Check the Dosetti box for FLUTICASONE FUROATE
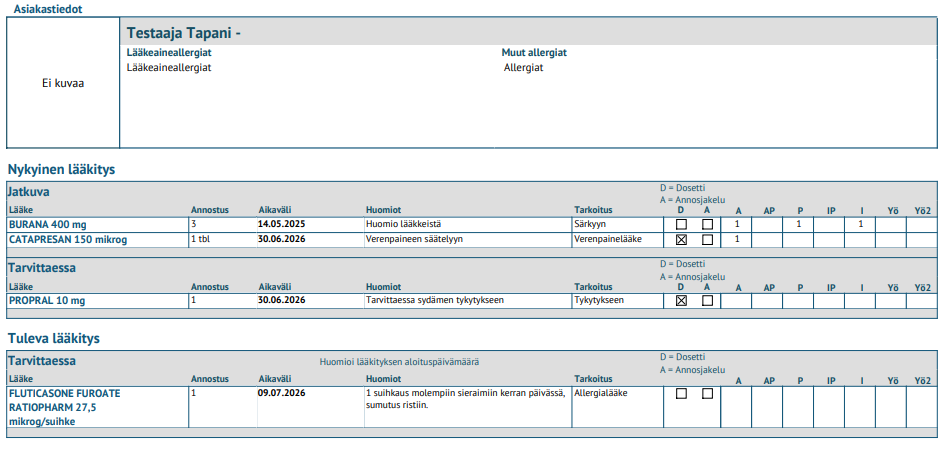The width and height of the screenshot is (946, 451). [681, 394]
